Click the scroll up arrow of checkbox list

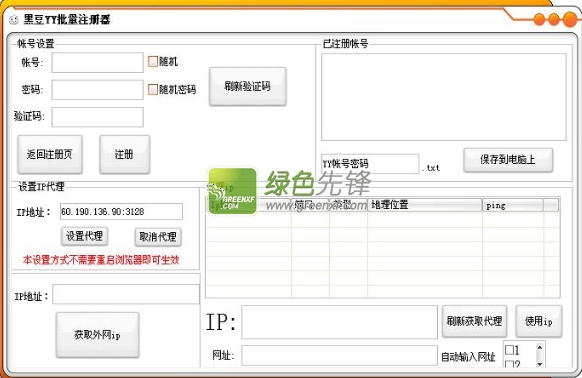click(540, 348)
